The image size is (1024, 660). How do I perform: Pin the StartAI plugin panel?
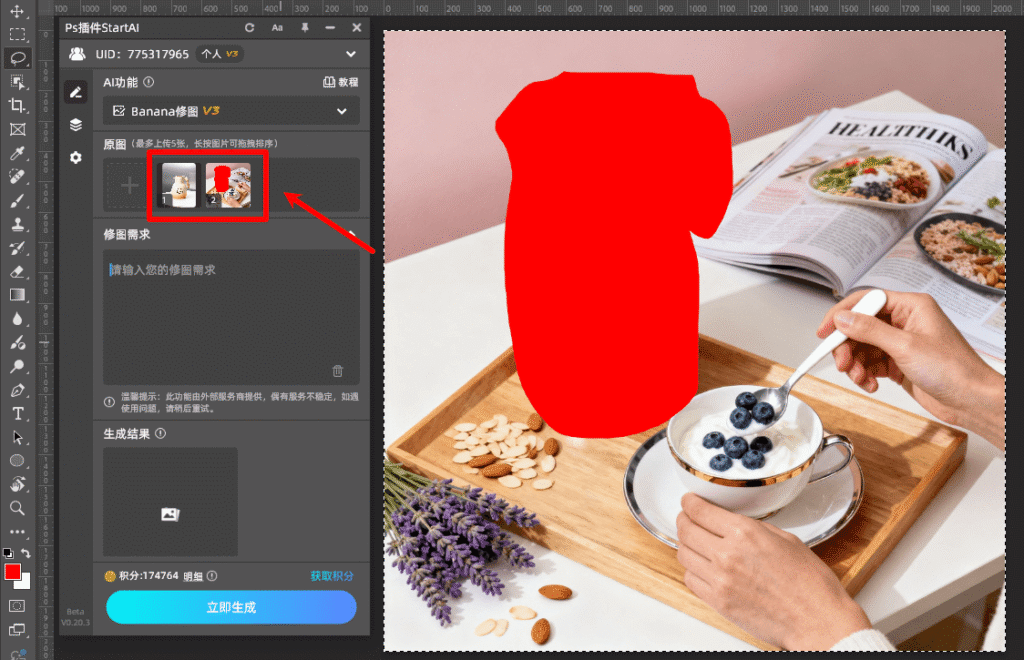305,28
